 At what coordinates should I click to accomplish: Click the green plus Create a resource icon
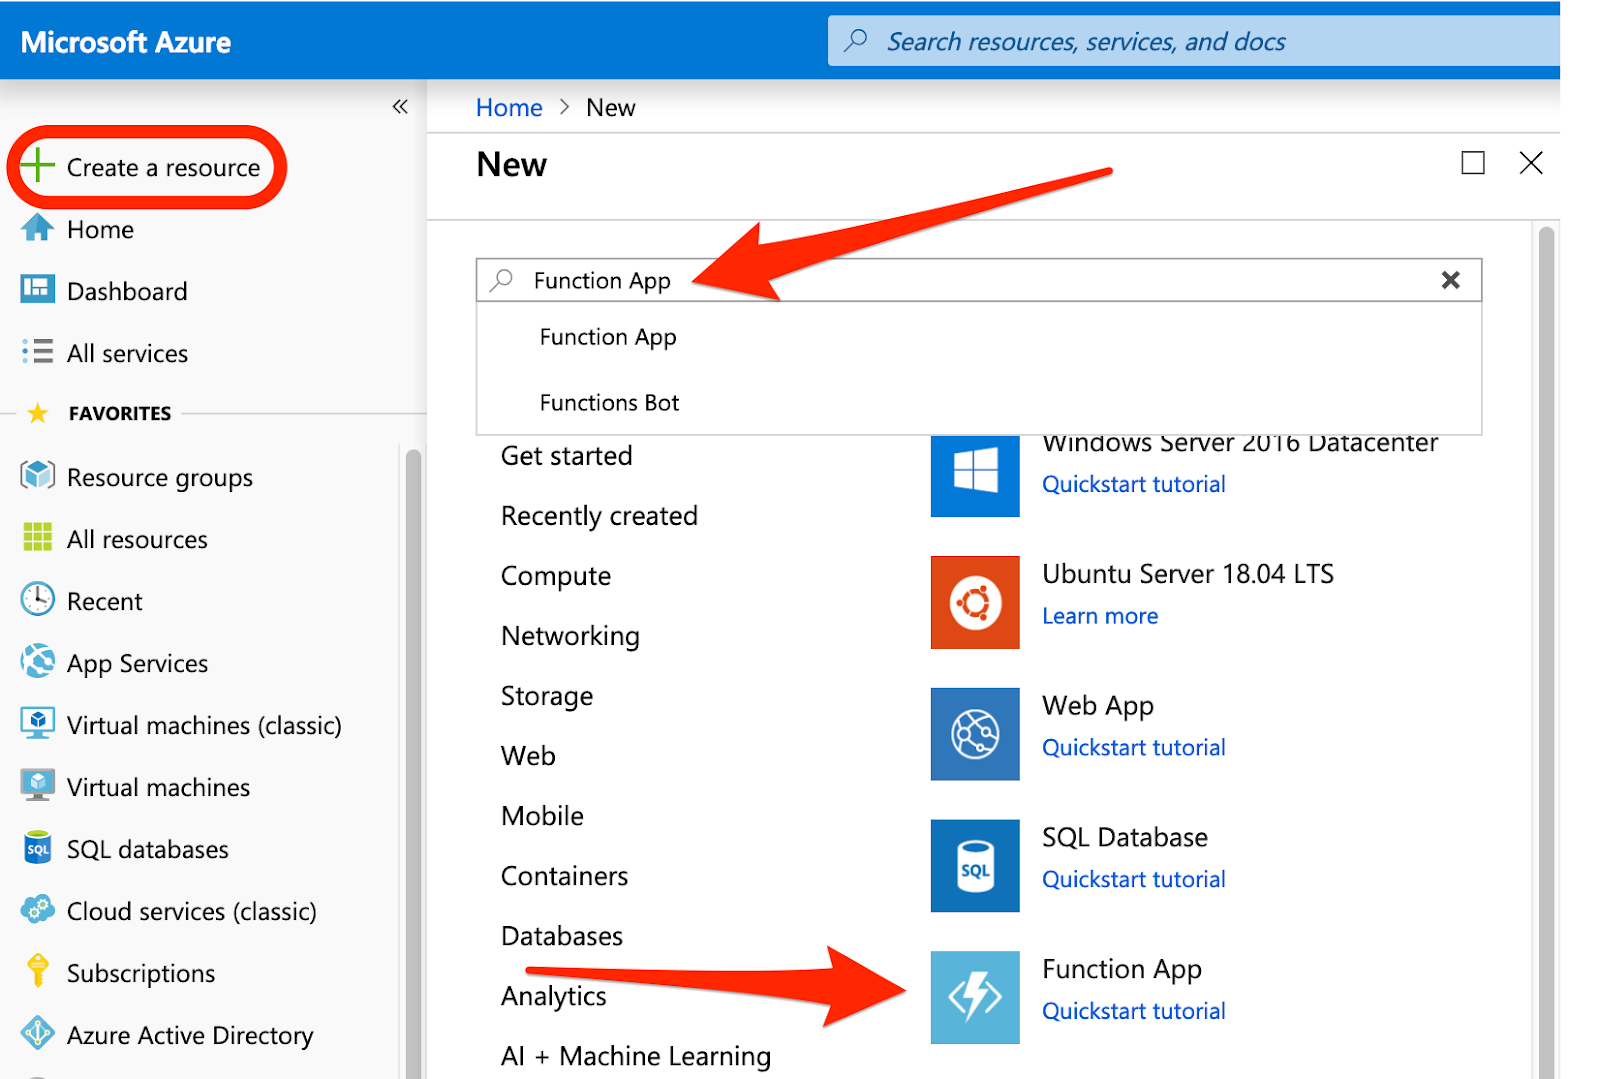click(38, 166)
